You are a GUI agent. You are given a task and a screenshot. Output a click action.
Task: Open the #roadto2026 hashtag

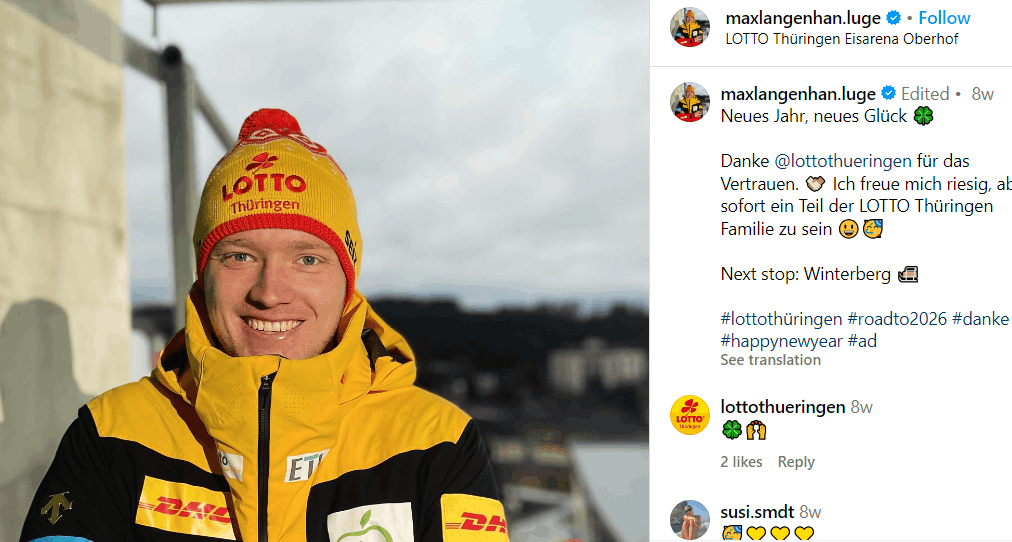(x=897, y=319)
